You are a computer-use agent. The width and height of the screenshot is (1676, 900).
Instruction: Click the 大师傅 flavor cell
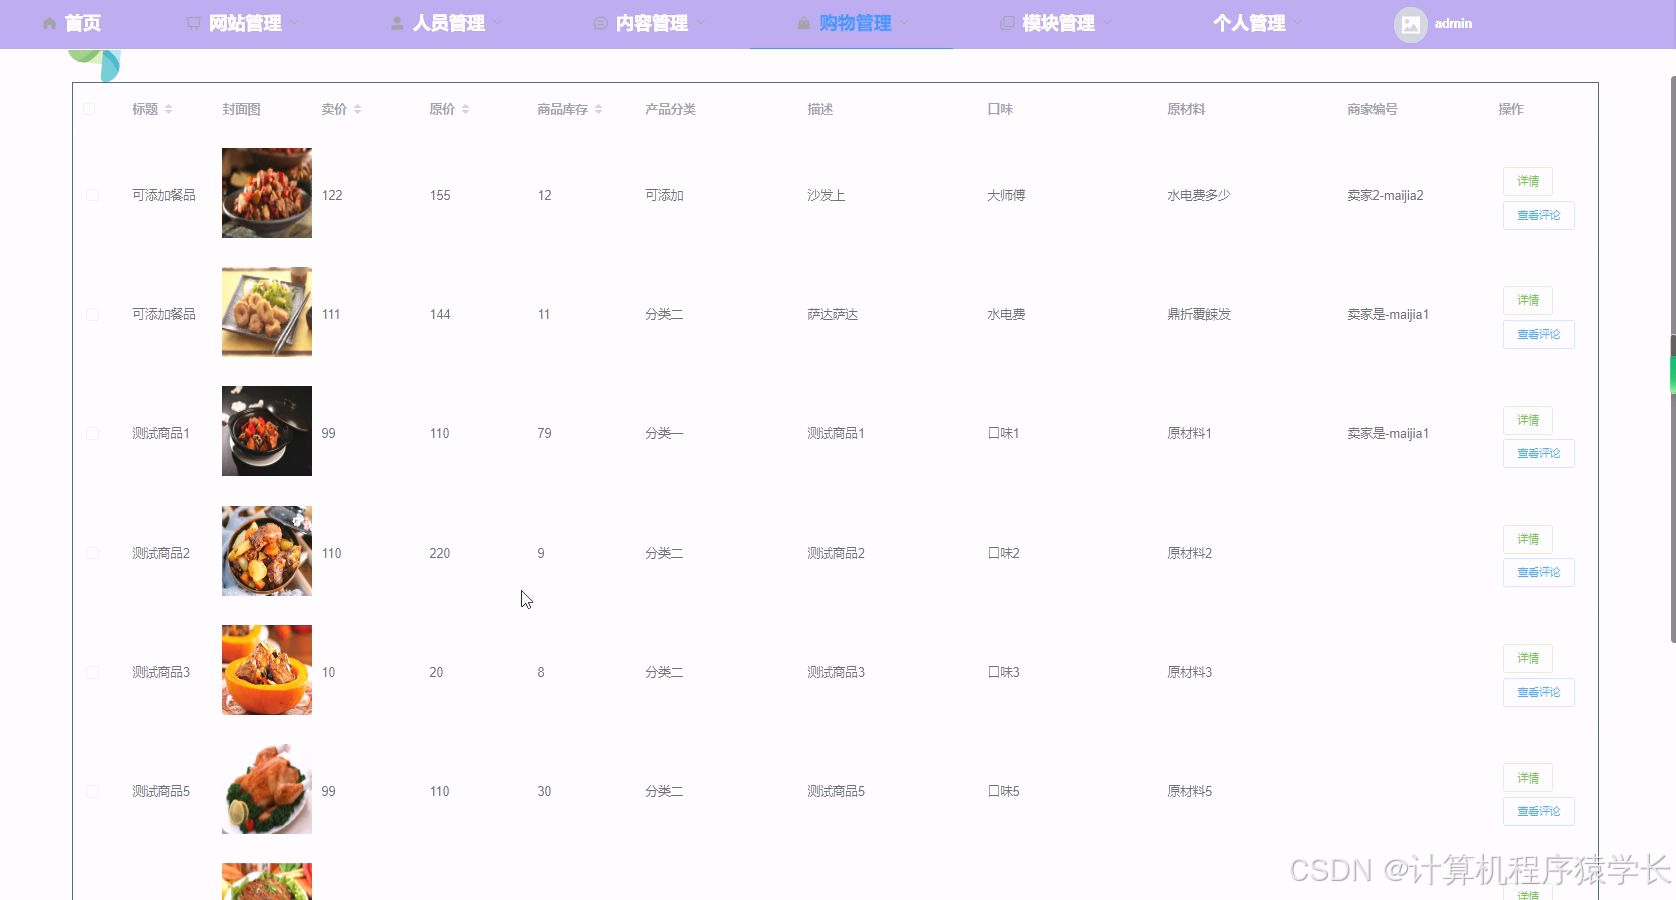tap(1006, 195)
